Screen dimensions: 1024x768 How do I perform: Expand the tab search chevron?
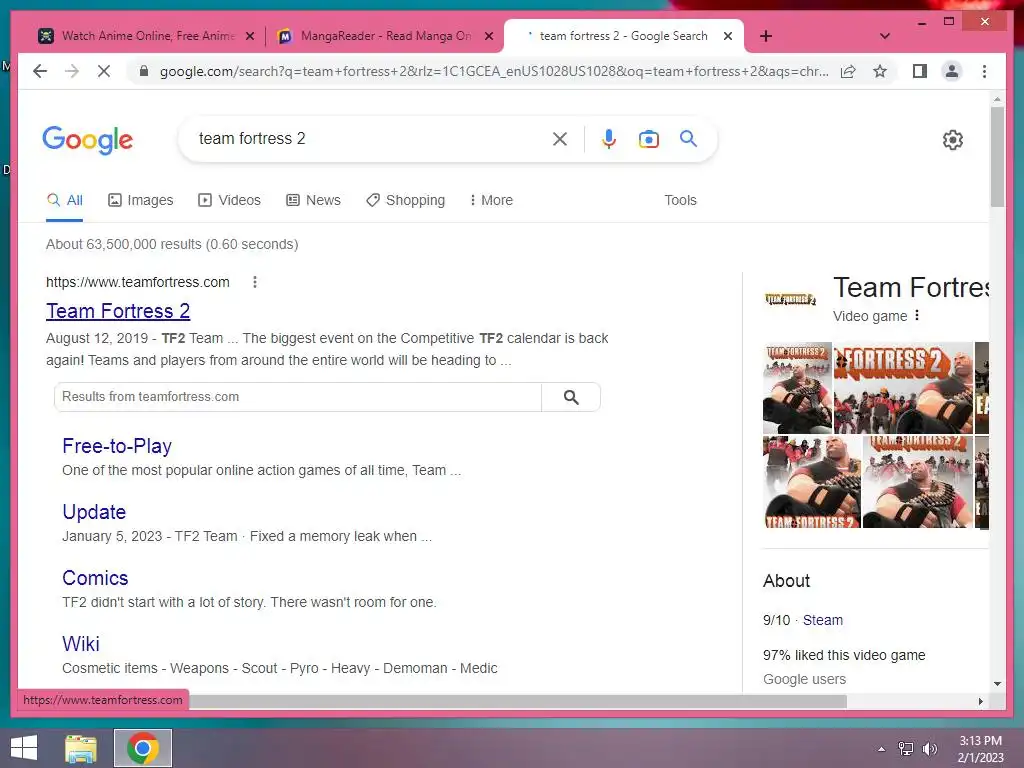click(885, 36)
